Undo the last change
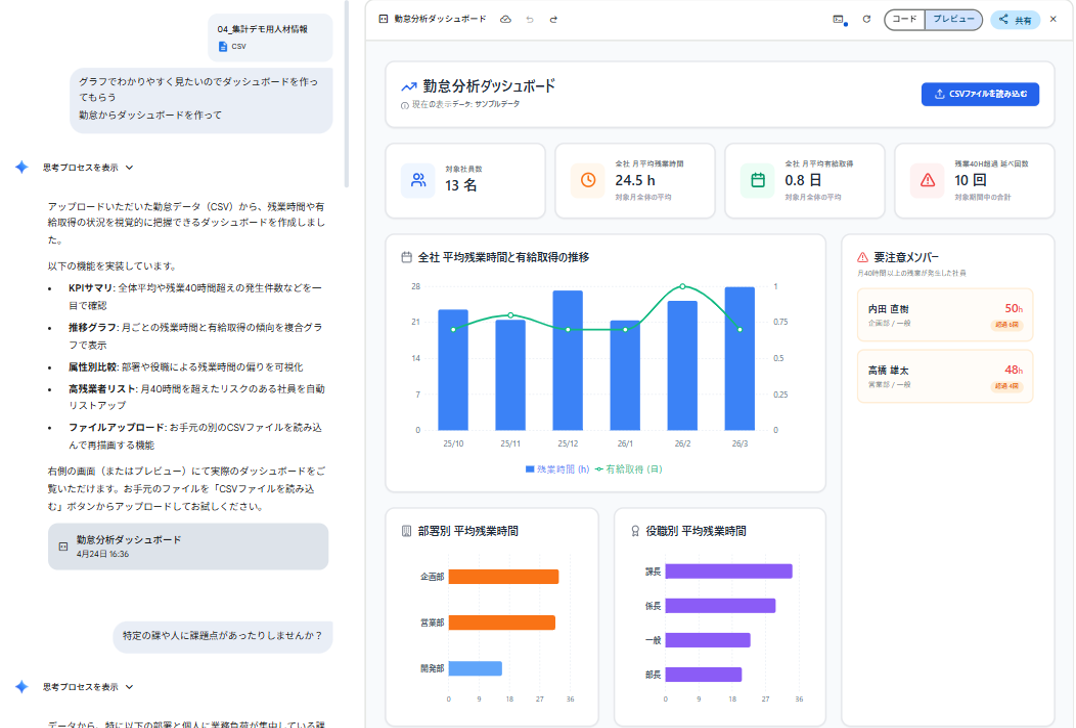 (530, 19)
